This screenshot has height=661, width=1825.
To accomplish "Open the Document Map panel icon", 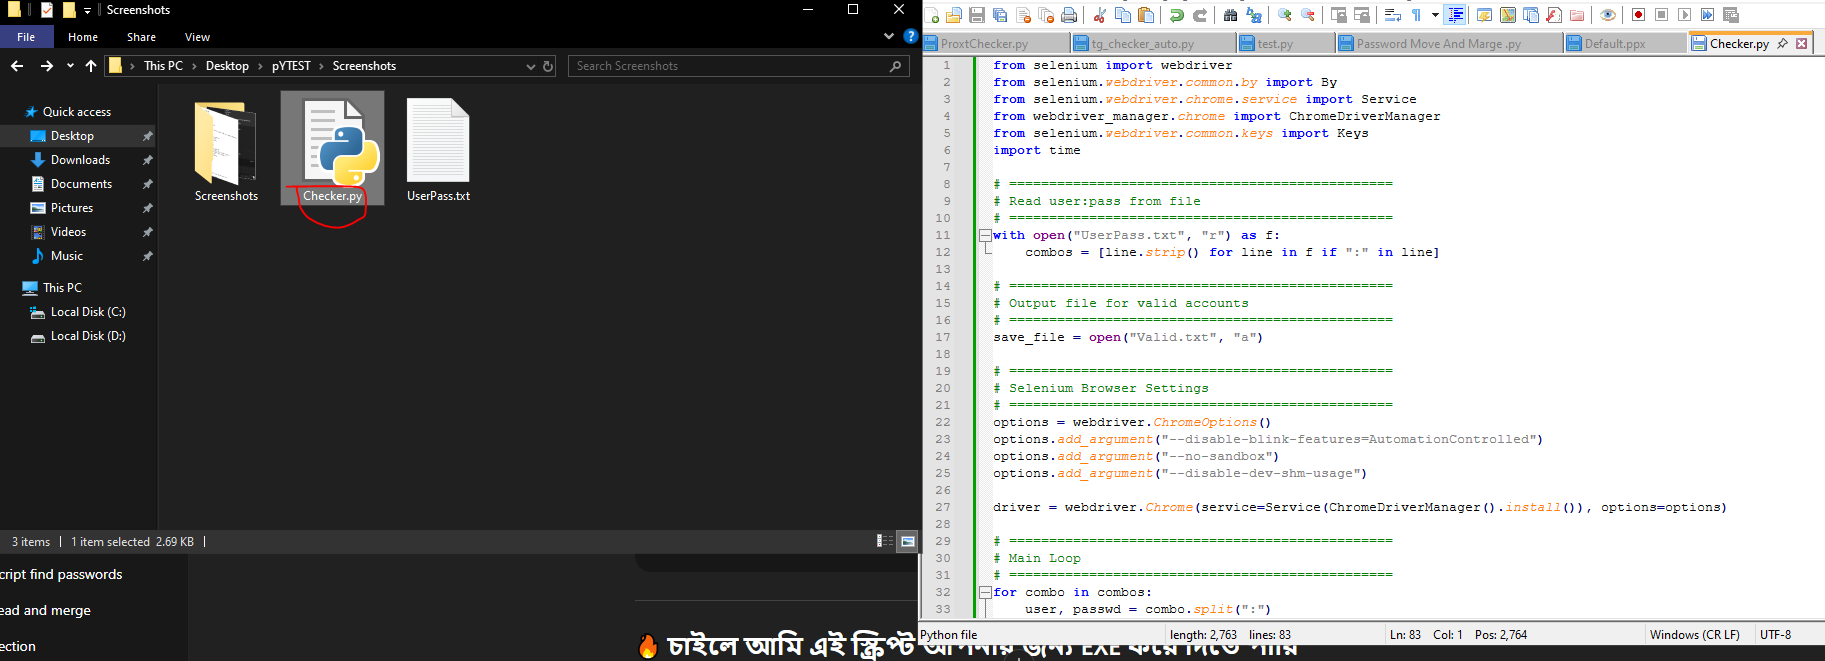I will (1507, 15).
